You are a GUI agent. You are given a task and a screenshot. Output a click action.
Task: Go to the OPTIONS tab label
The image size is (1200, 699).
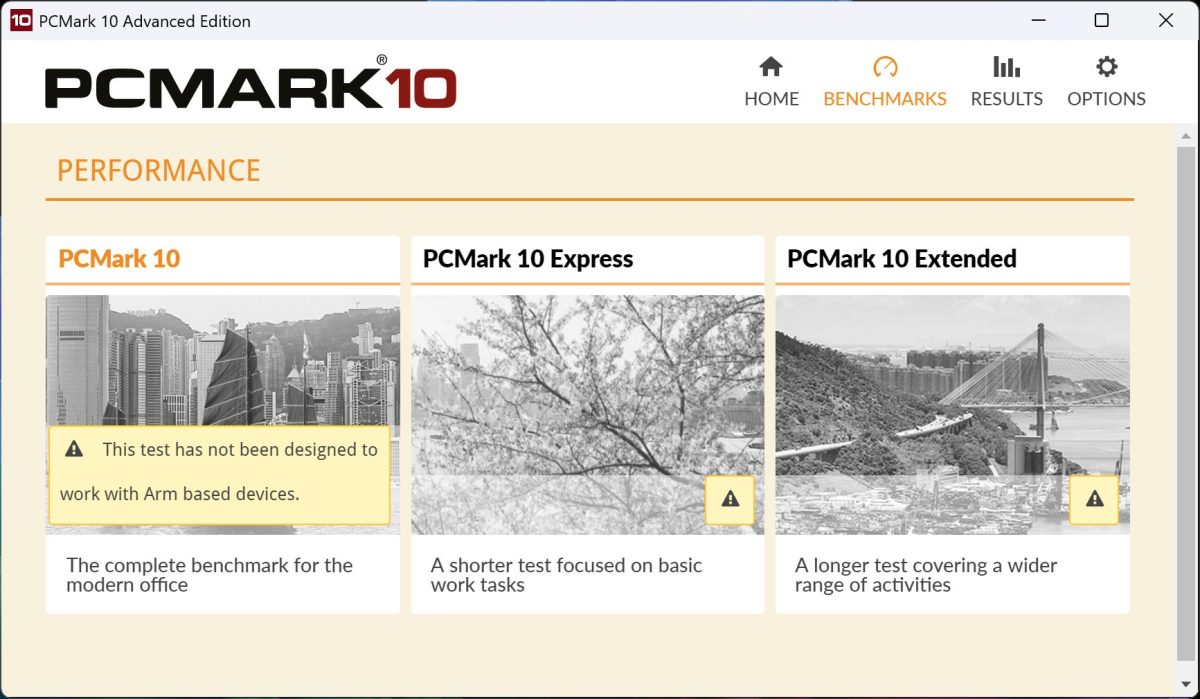1106,99
